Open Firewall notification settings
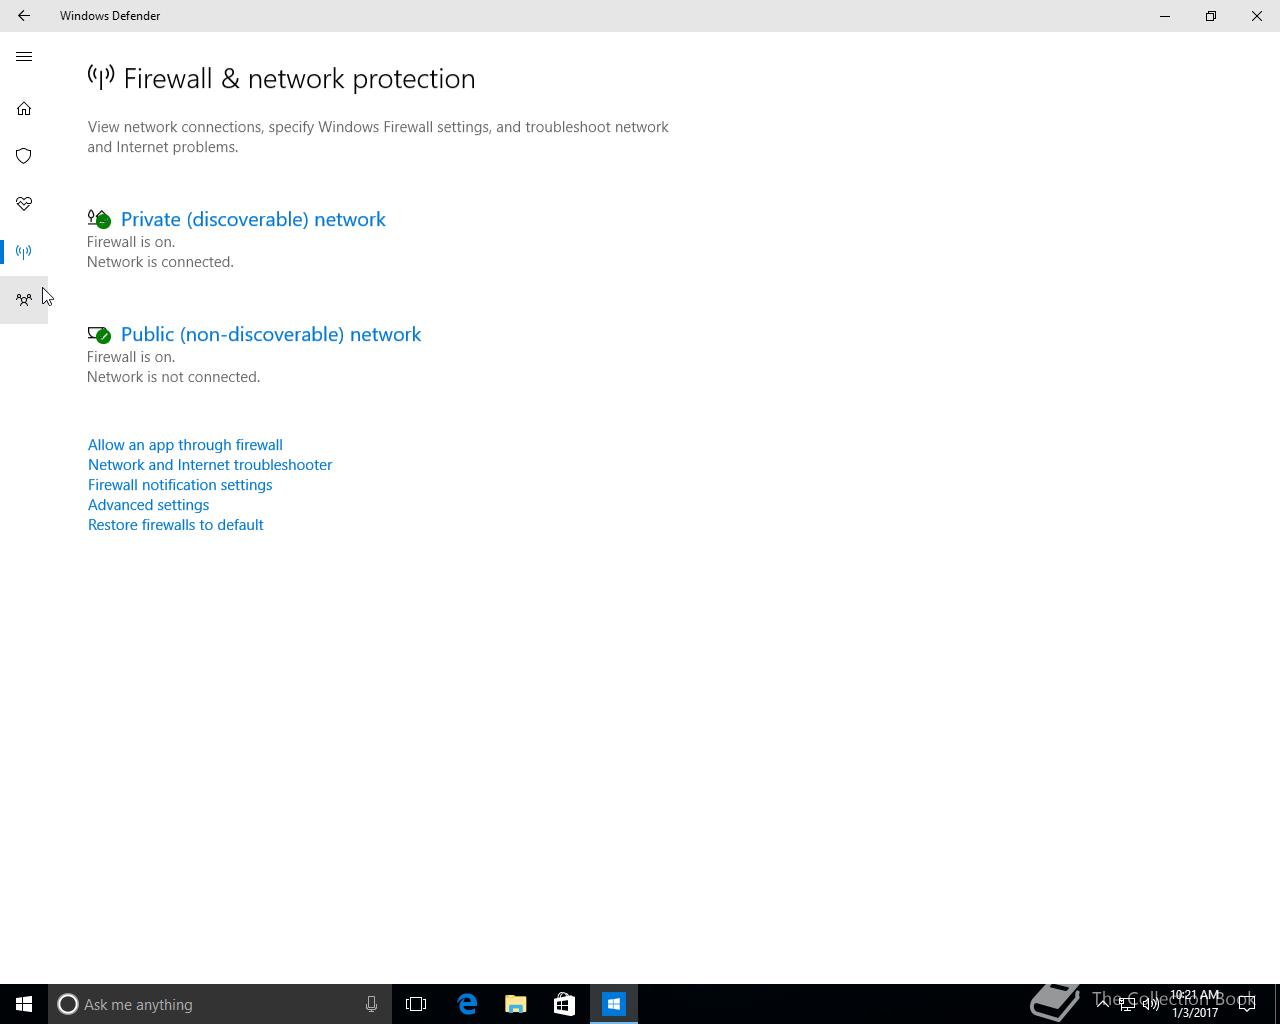This screenshot has width=1280, height=1024. point(180,485)
